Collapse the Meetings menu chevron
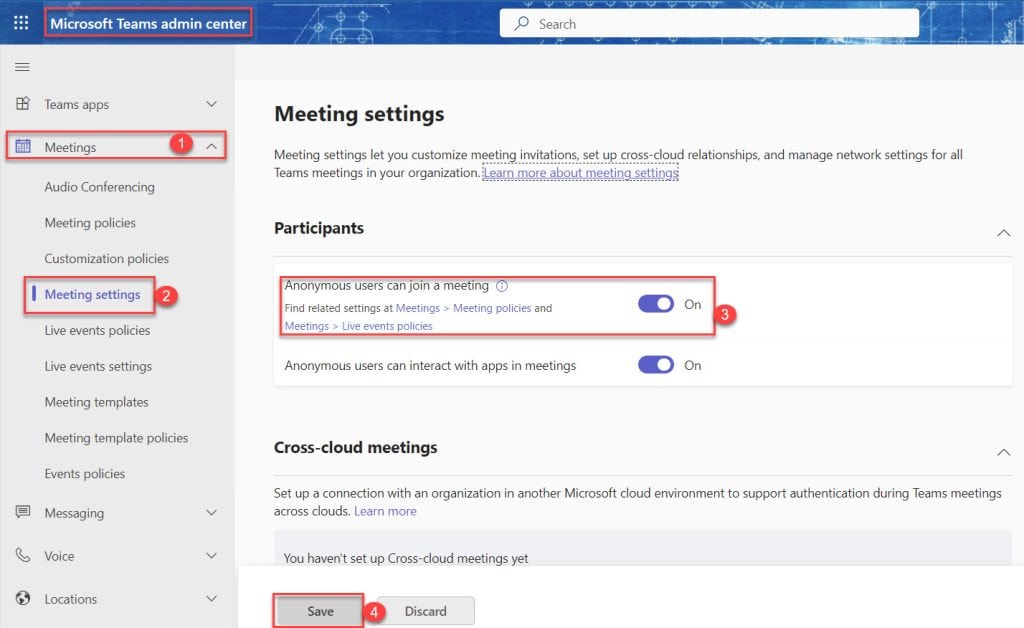Viewport: 1024px width, 628px height. click(212, 146)
